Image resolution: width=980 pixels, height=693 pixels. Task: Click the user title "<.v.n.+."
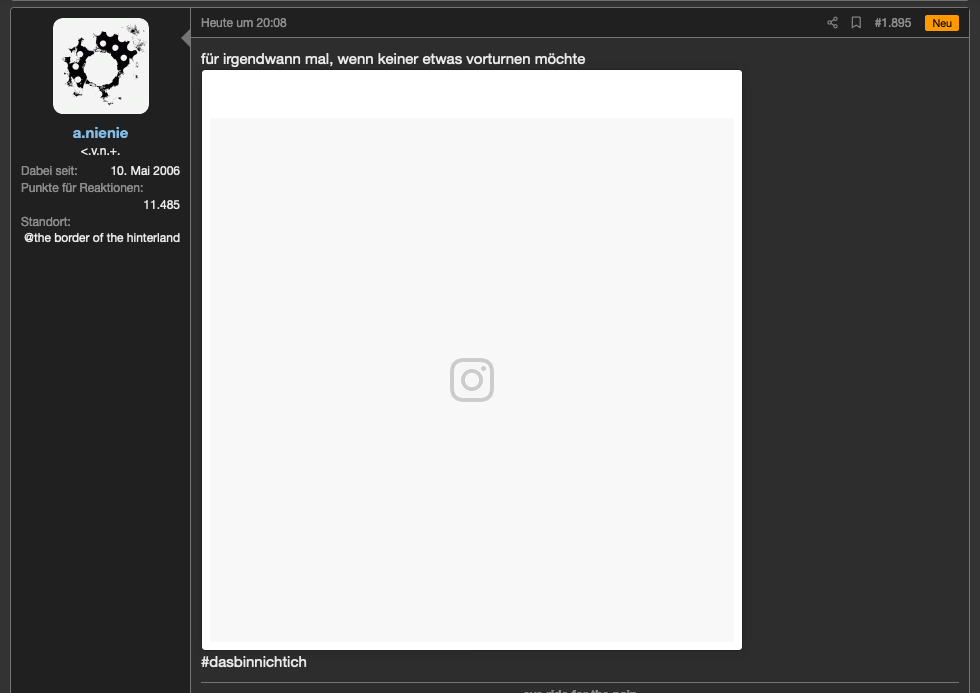tap(101, 151)
